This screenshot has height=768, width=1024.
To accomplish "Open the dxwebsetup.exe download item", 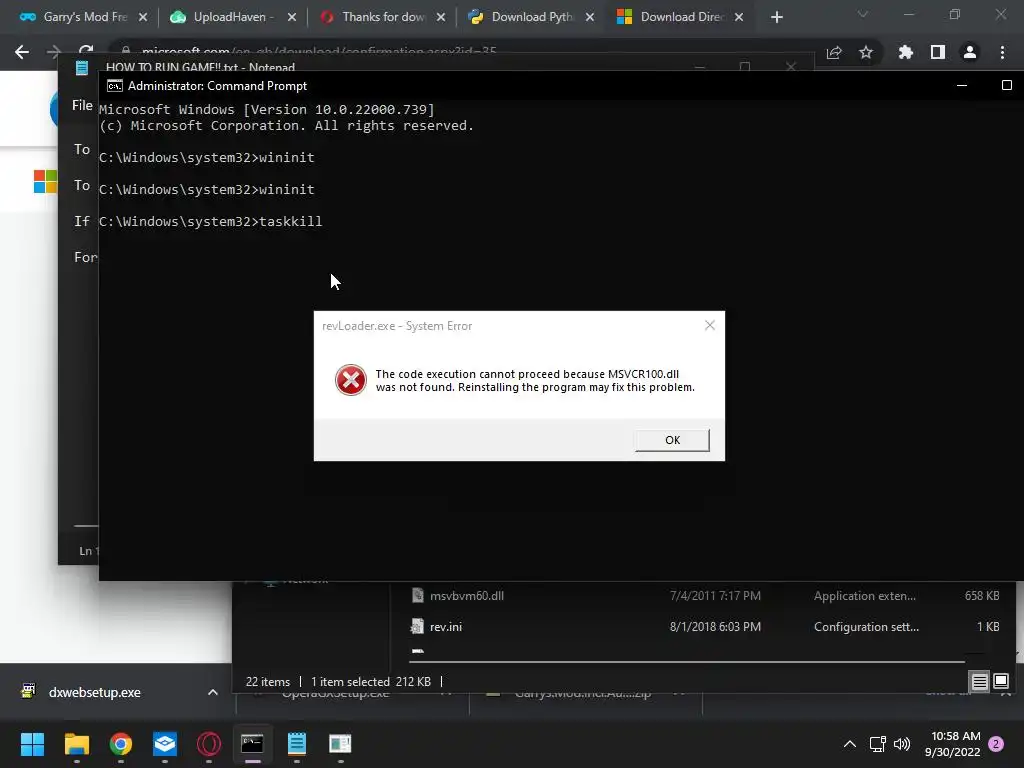I will pos(95,692).
